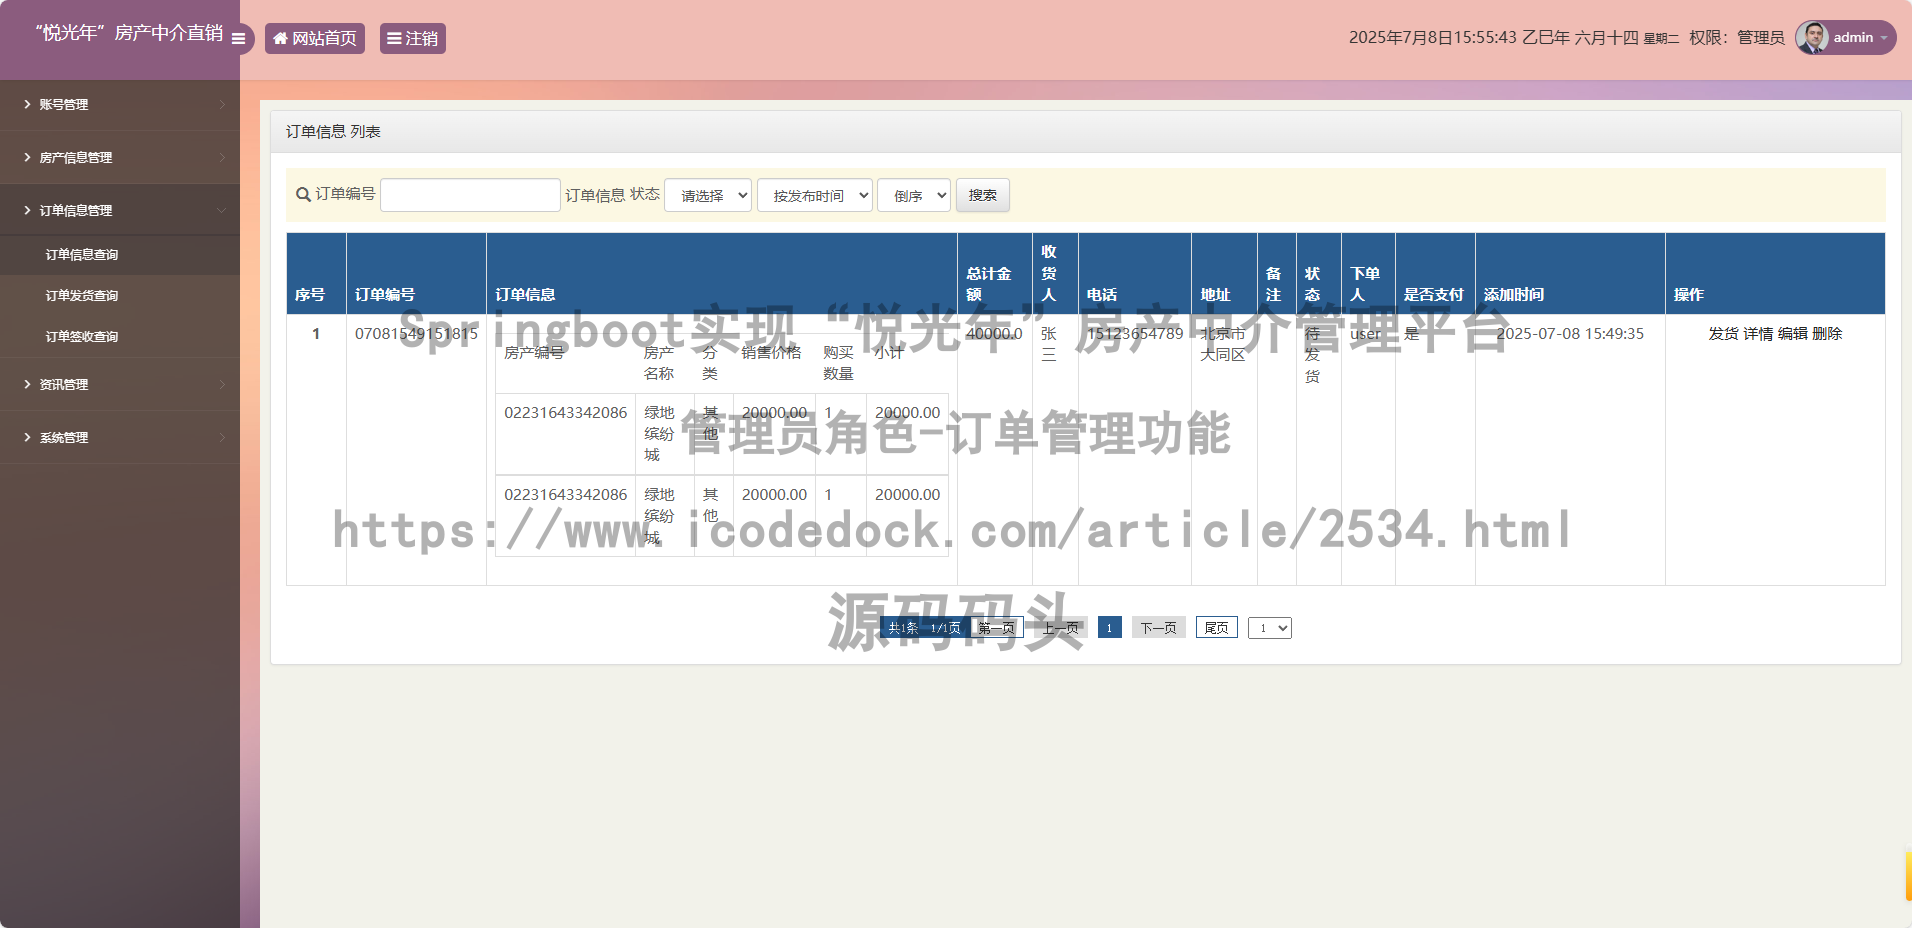Viewport: 1912px width, 928px height.
Task: Click 上一页 previous page button
Action: click(x=1061, y=628)
